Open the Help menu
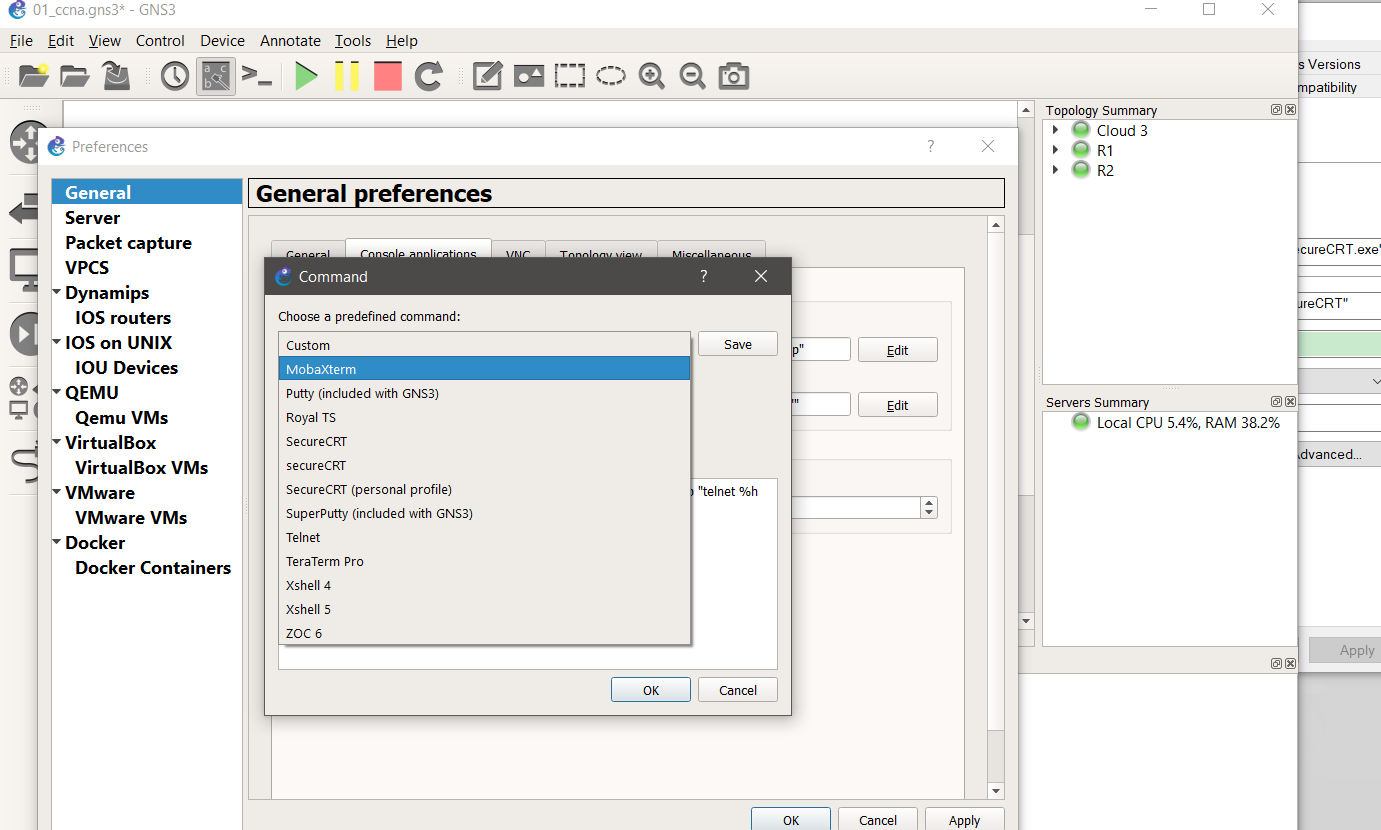The width and height of the screenshot is (1381, 830). click(402, 41)
